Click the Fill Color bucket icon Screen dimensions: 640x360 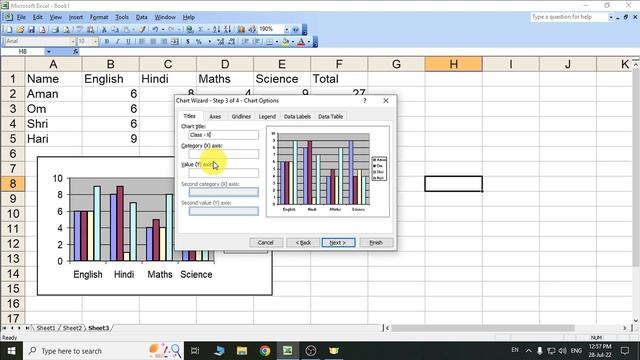[x=285, y=41]
